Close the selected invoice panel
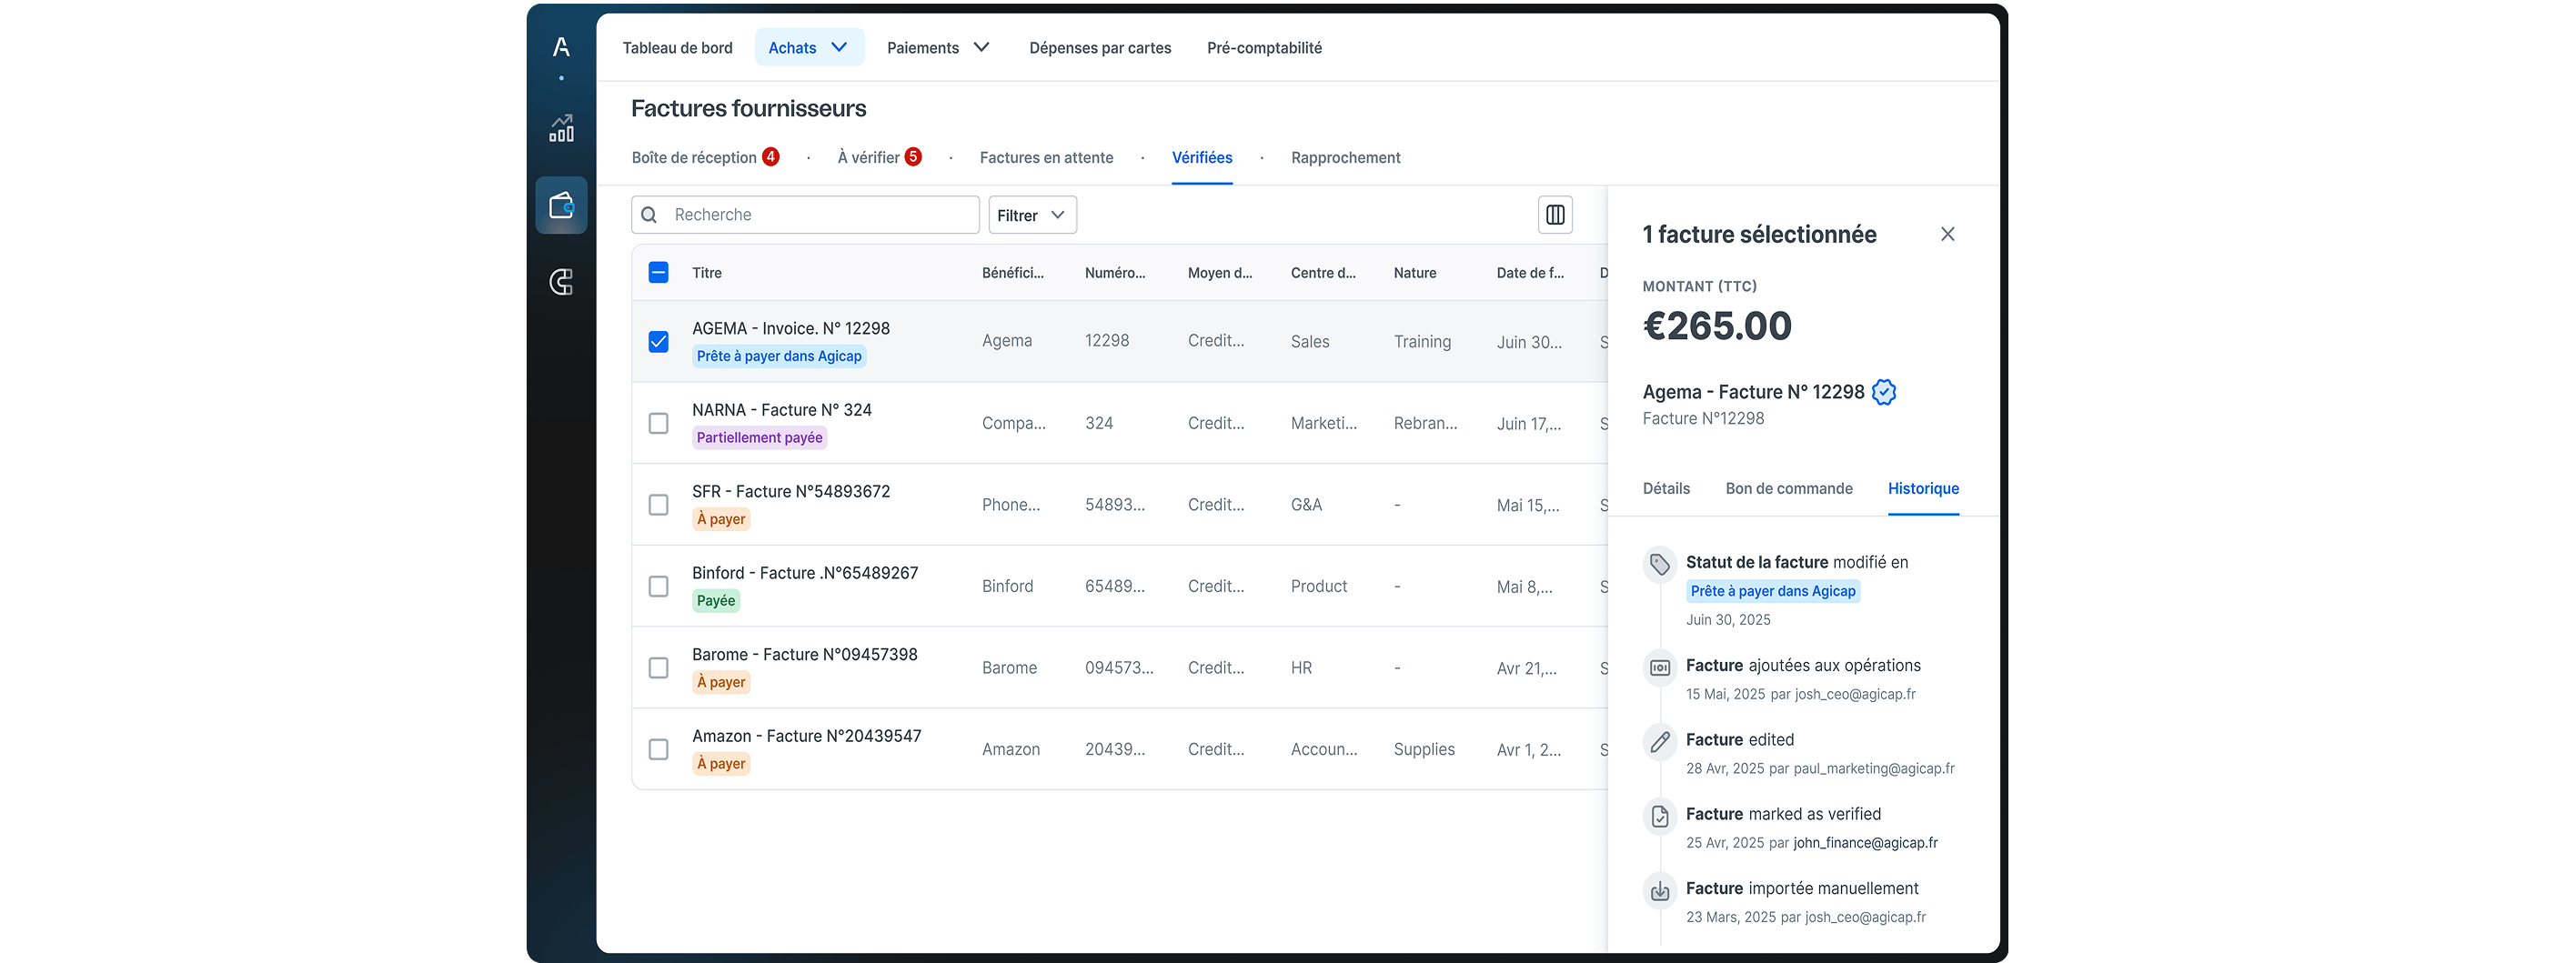The height and width of the screenshot is (963, 2576). coord(1947,234)
